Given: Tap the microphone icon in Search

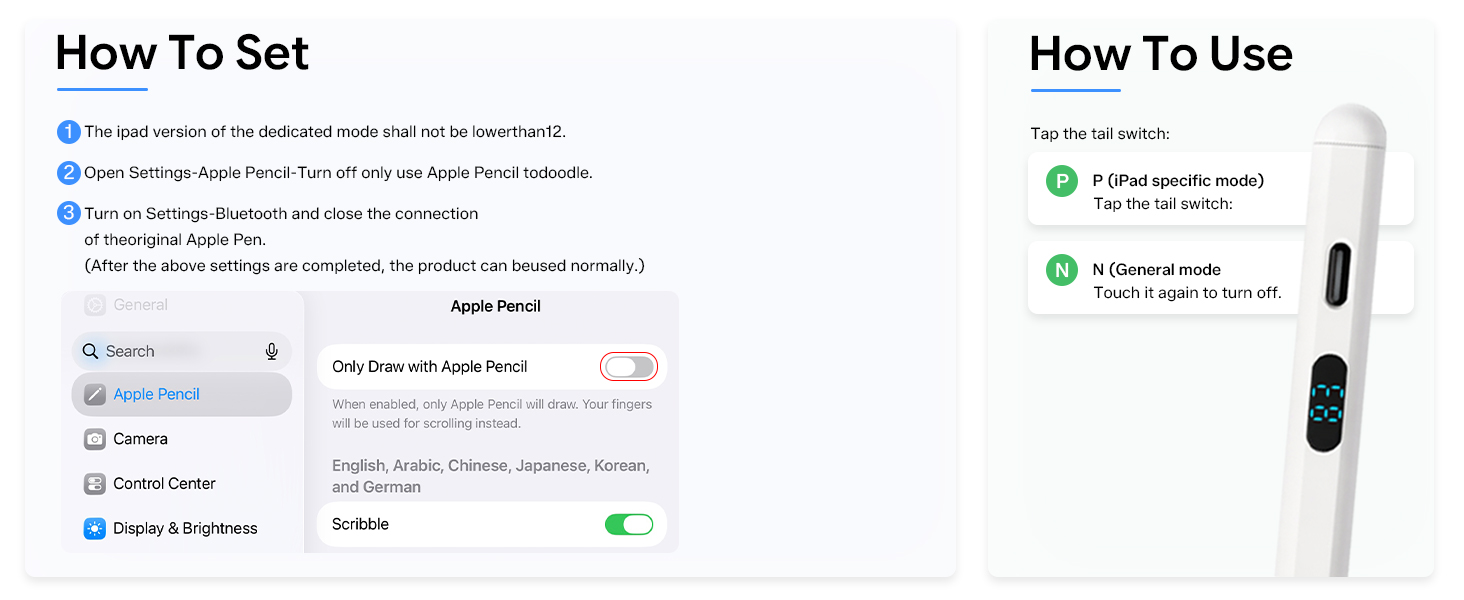Looking at the screenshot, I should [x=271, y=351].
